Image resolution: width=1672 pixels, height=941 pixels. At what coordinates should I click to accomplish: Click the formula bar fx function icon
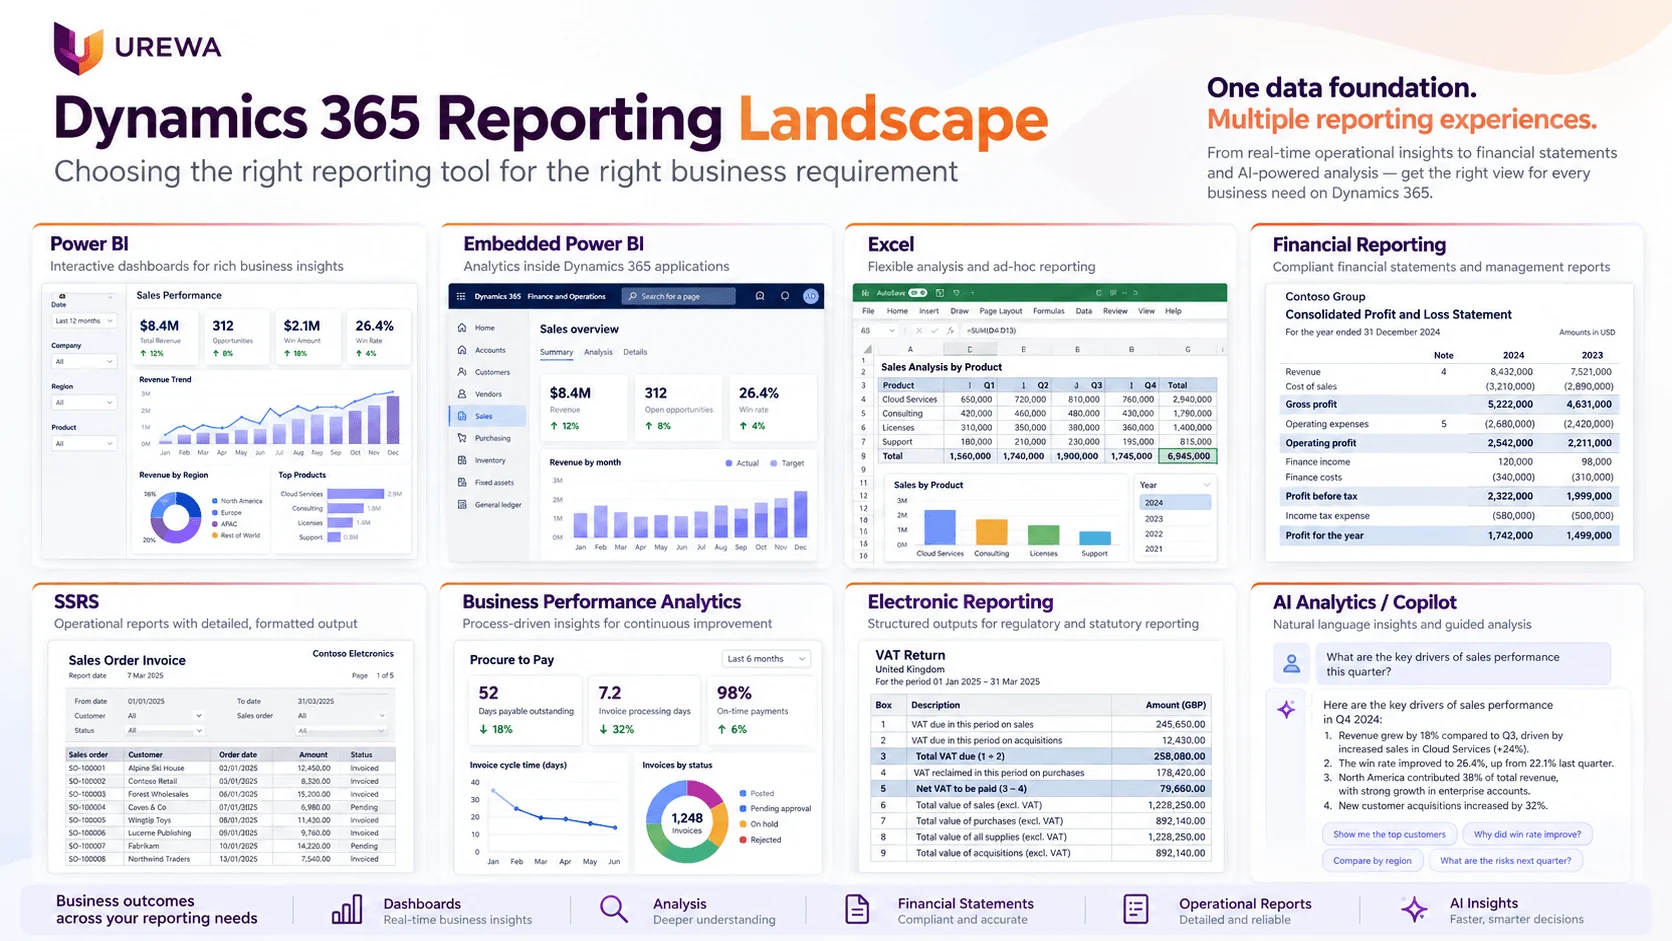pyautogui.click(x=950, y=330)
